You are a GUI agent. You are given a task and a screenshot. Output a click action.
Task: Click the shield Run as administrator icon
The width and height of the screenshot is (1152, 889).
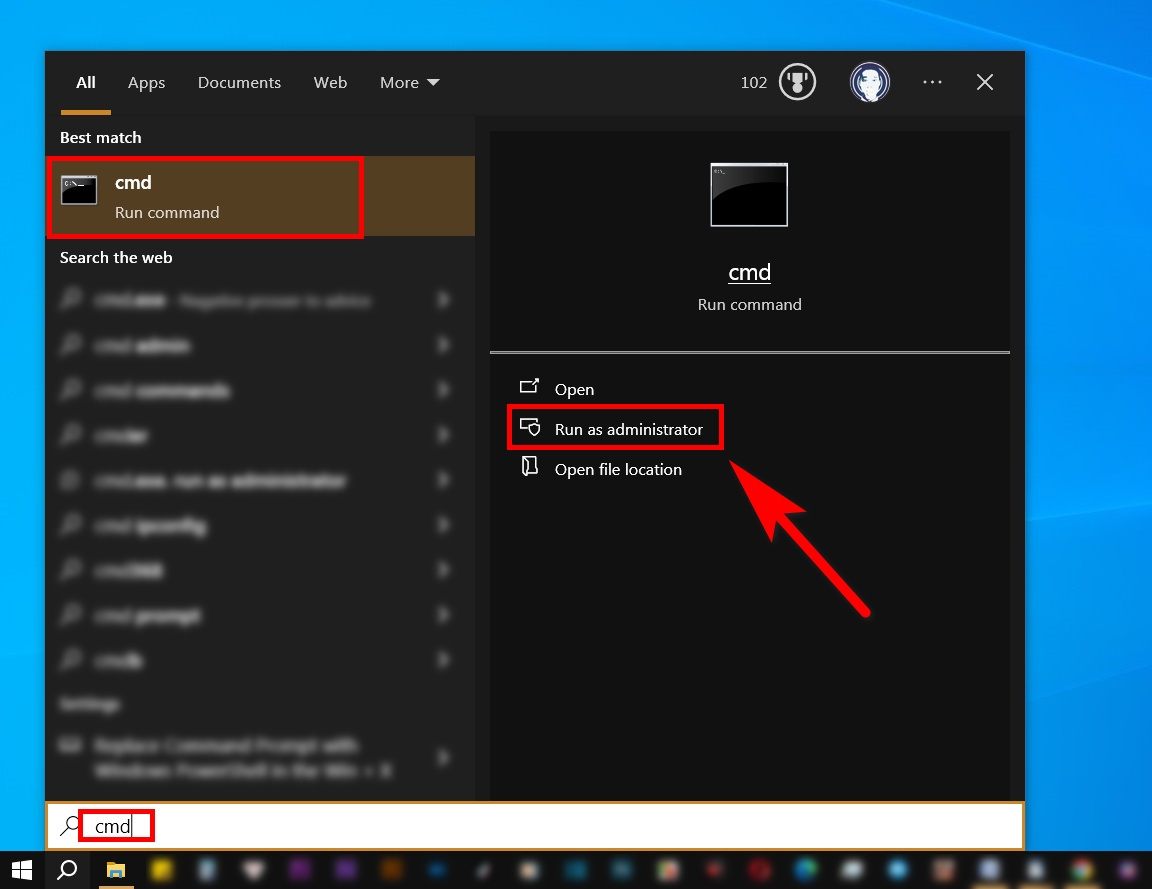pyautogui.click(x=530, y=427)
